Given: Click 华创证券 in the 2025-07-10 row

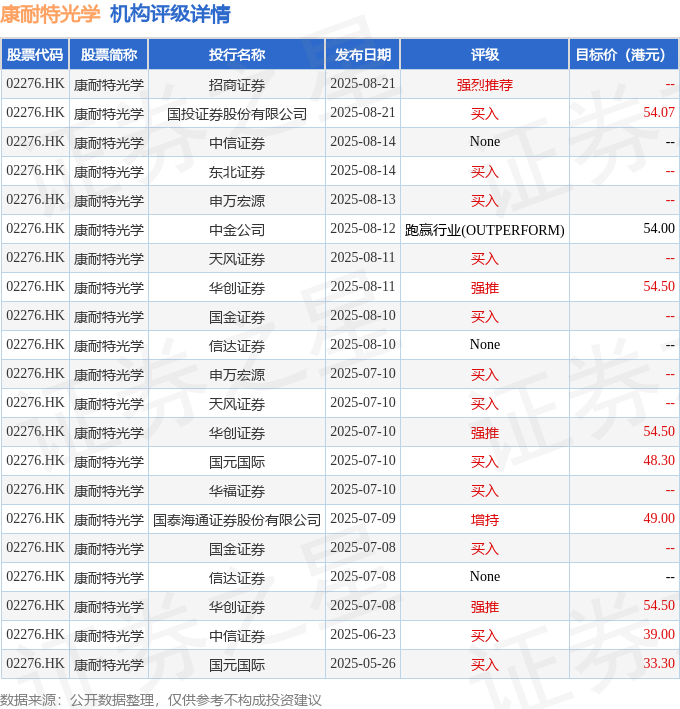Looking at the screenshot, I should click(x=236, y=433).
